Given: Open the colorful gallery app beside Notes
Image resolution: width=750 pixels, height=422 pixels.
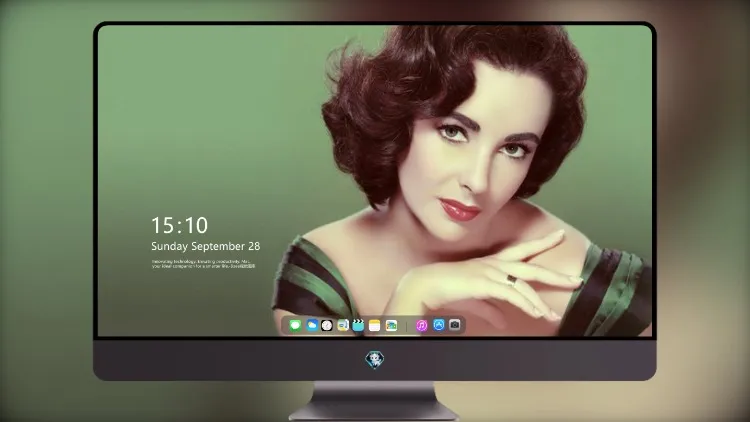Looking at the screenshot, I should (391, 325).
